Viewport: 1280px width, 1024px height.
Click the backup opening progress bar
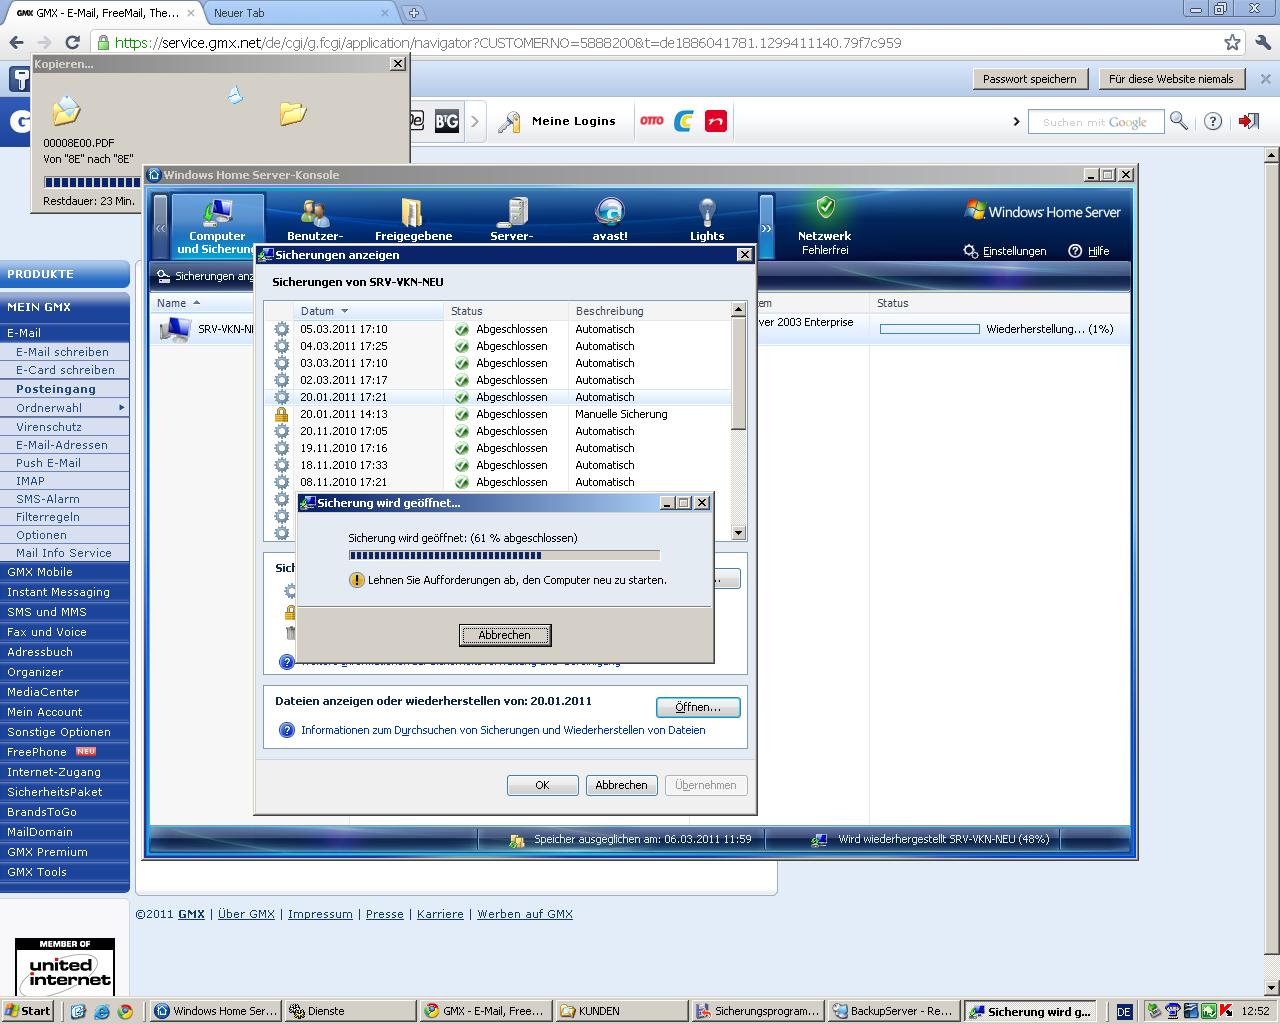click(x=504, y=555)
